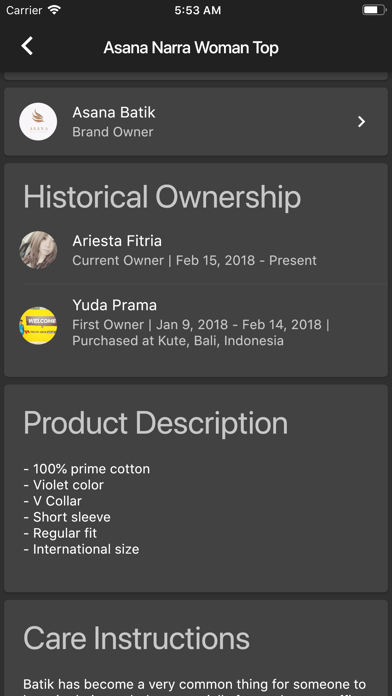Tap the Product Description heading
The image size is (392, 696).
point(155,423)
